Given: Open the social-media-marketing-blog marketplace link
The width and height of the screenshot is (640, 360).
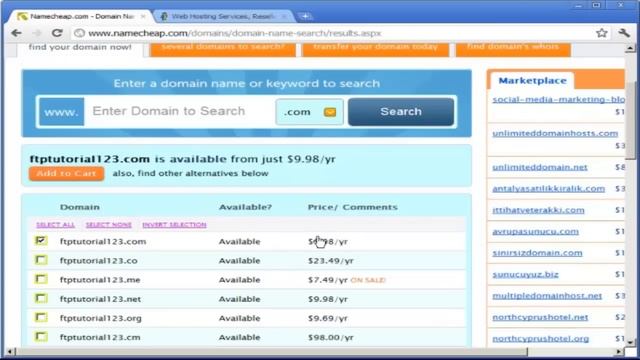Looking at the screenshot, I should [x=558, y=99].
